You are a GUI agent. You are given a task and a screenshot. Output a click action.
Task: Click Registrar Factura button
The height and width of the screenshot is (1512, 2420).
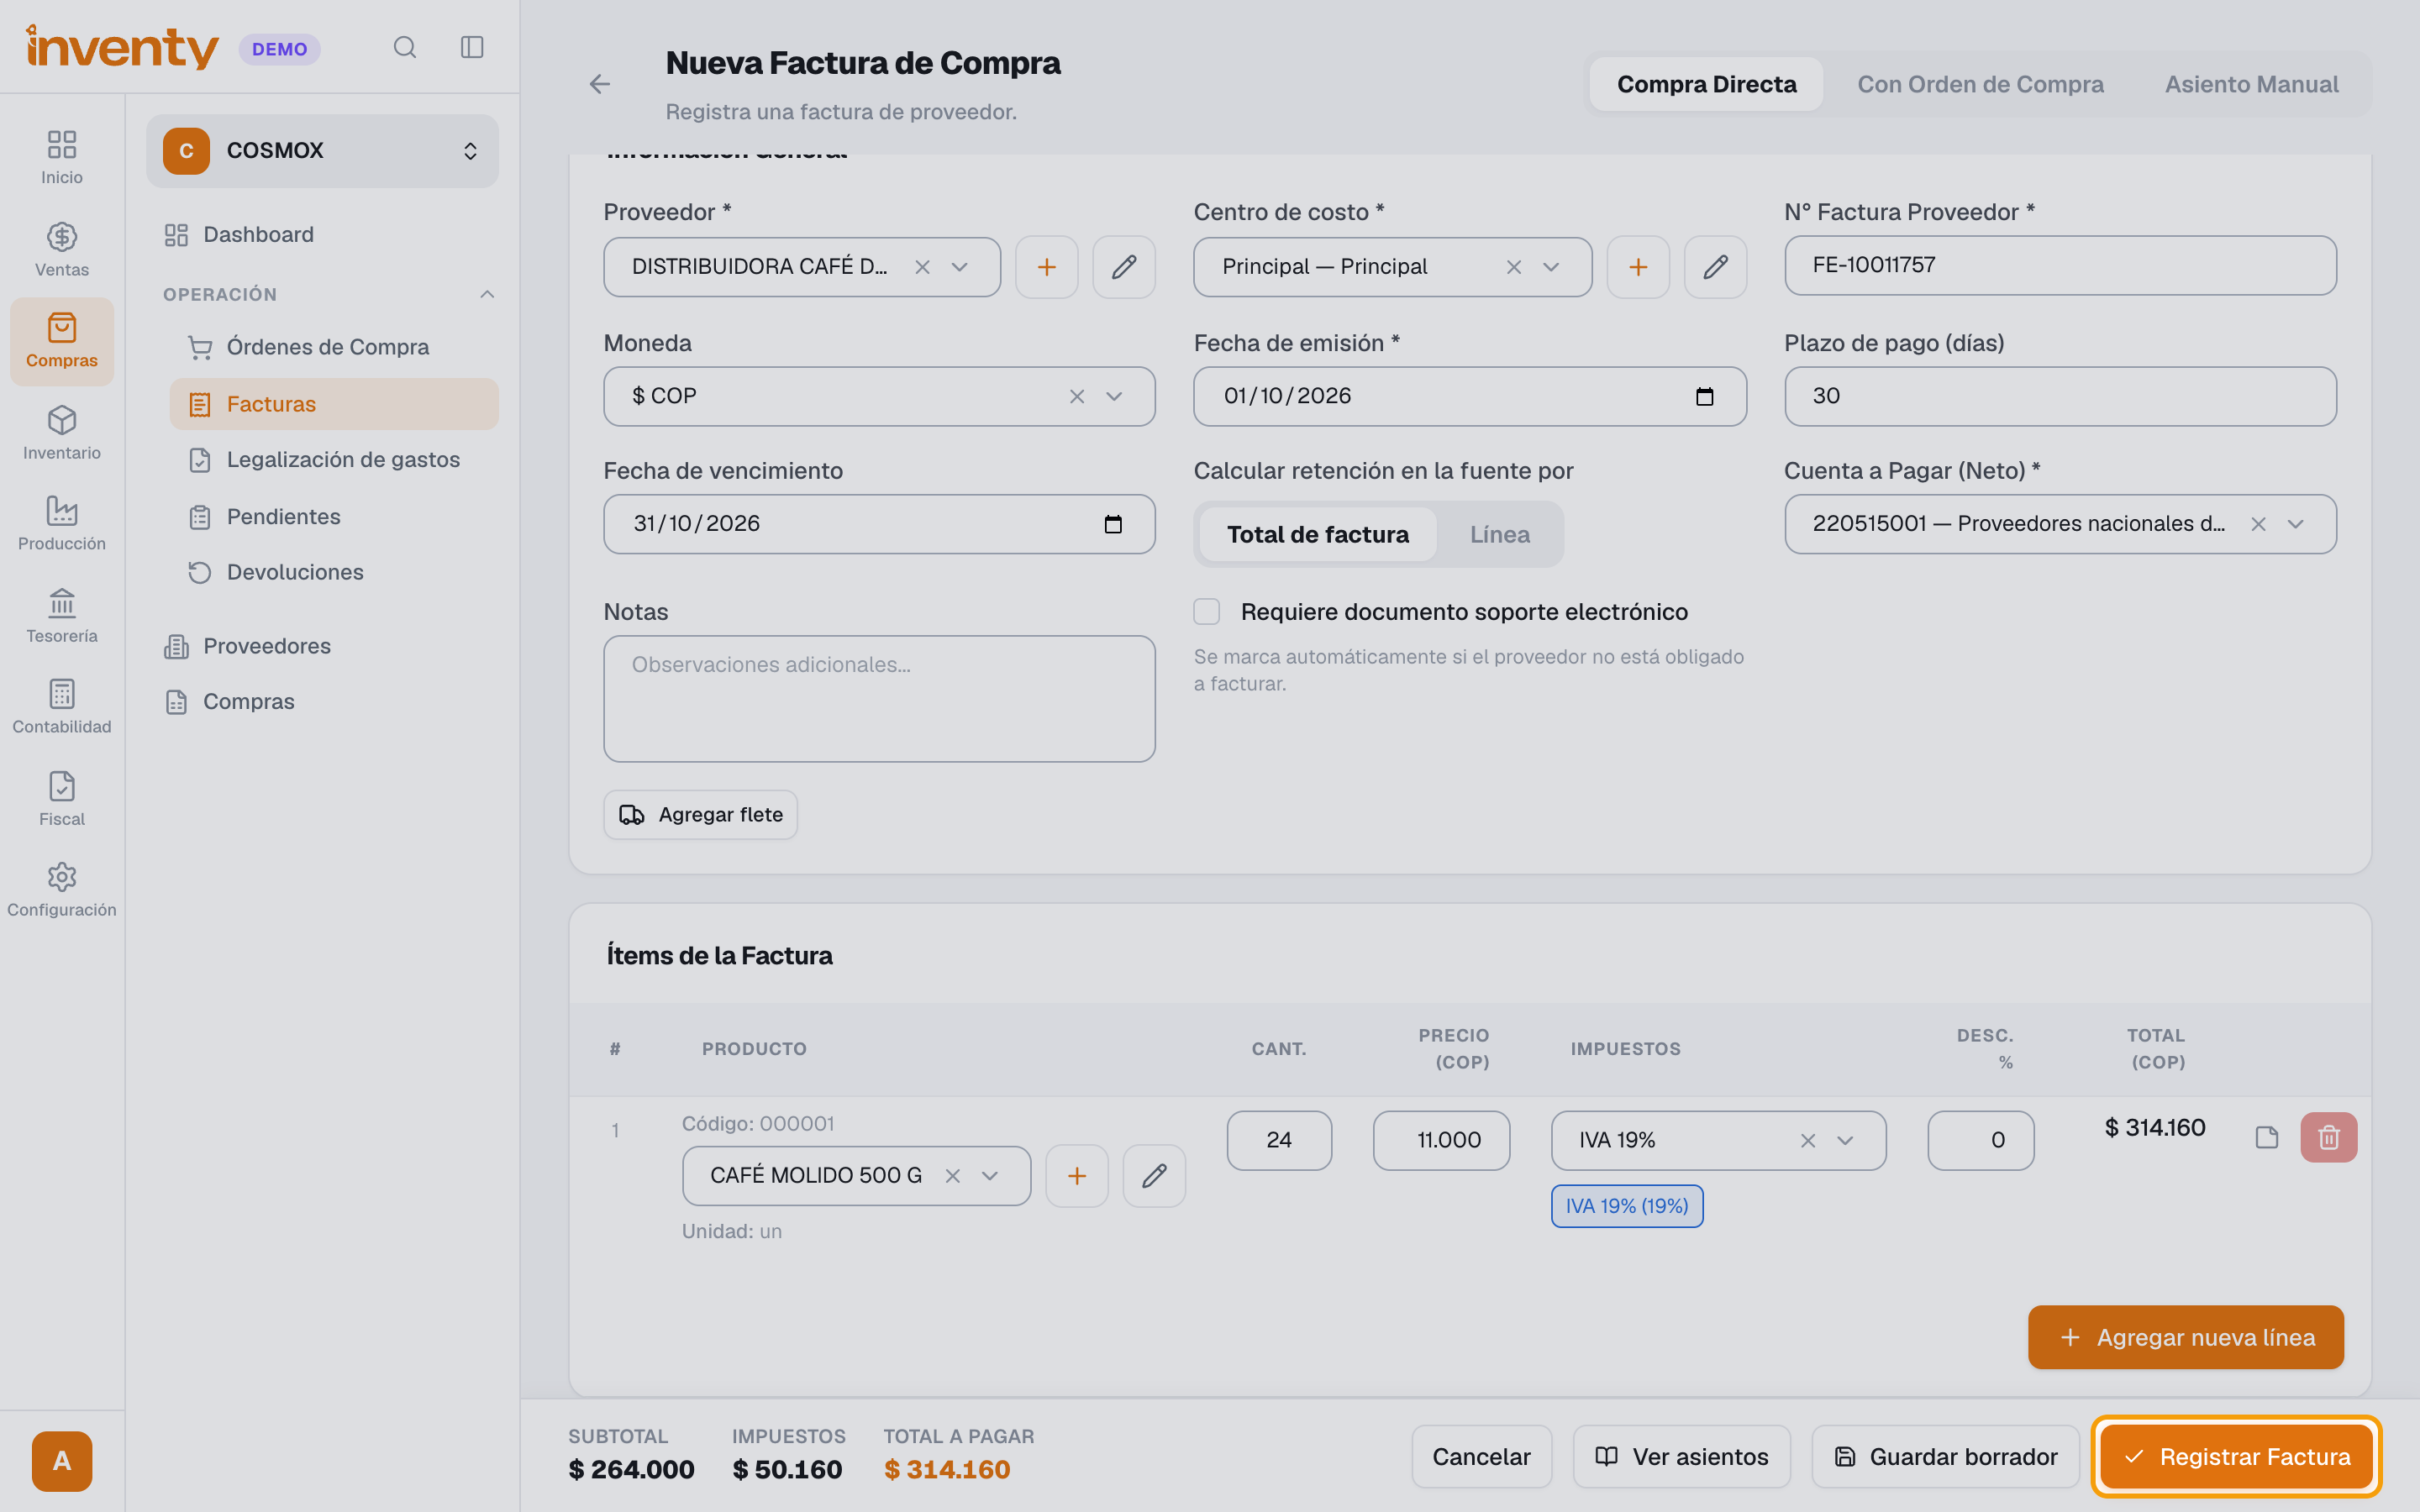coord(2237,1457)
